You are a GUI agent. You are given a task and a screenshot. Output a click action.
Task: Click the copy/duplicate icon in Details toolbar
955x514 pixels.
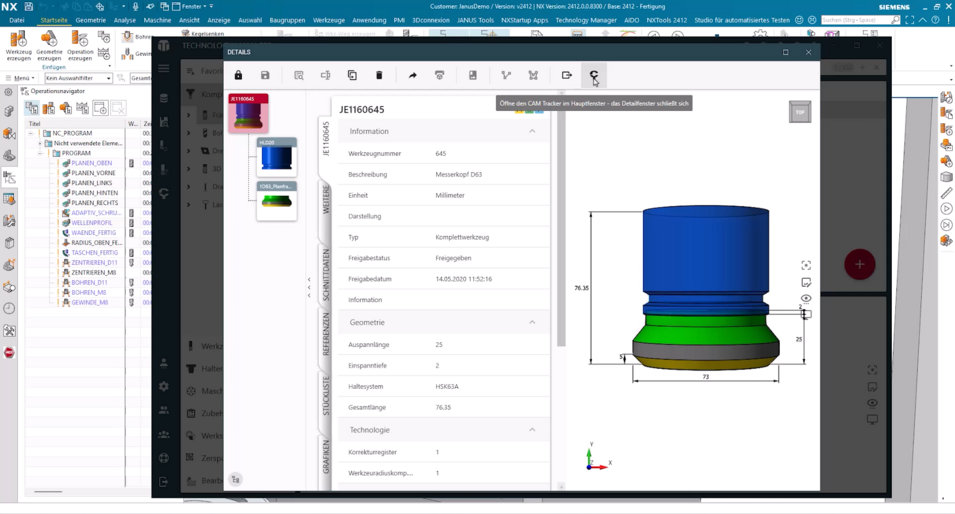point(352,75)
